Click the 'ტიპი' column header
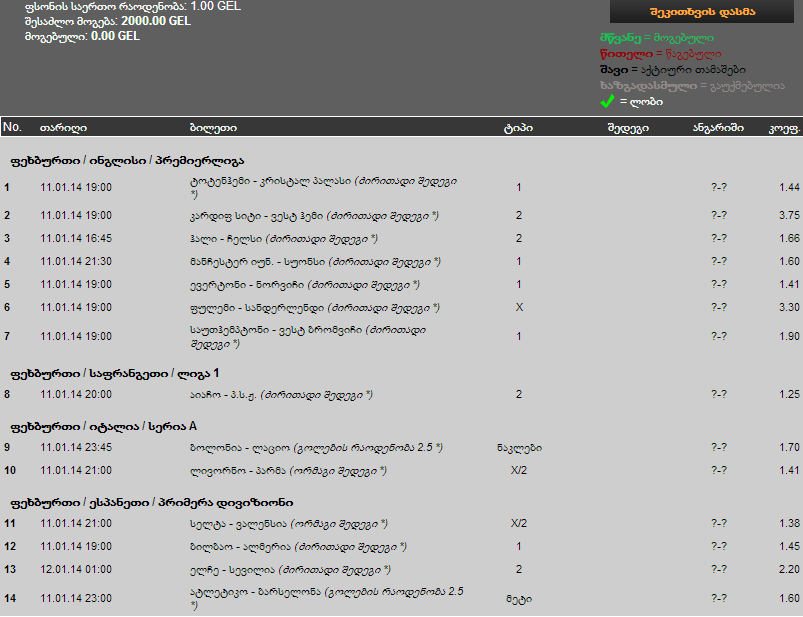Screen dimensions: 803x617 pyautogui.click(x=518, y=127)
